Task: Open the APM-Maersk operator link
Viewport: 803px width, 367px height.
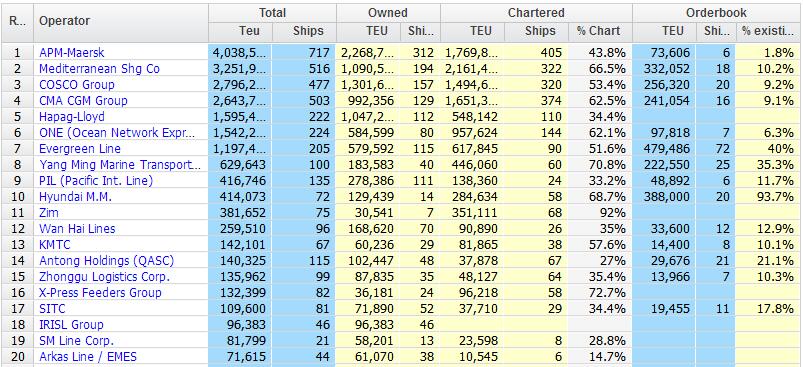Action: pos(72,53)
